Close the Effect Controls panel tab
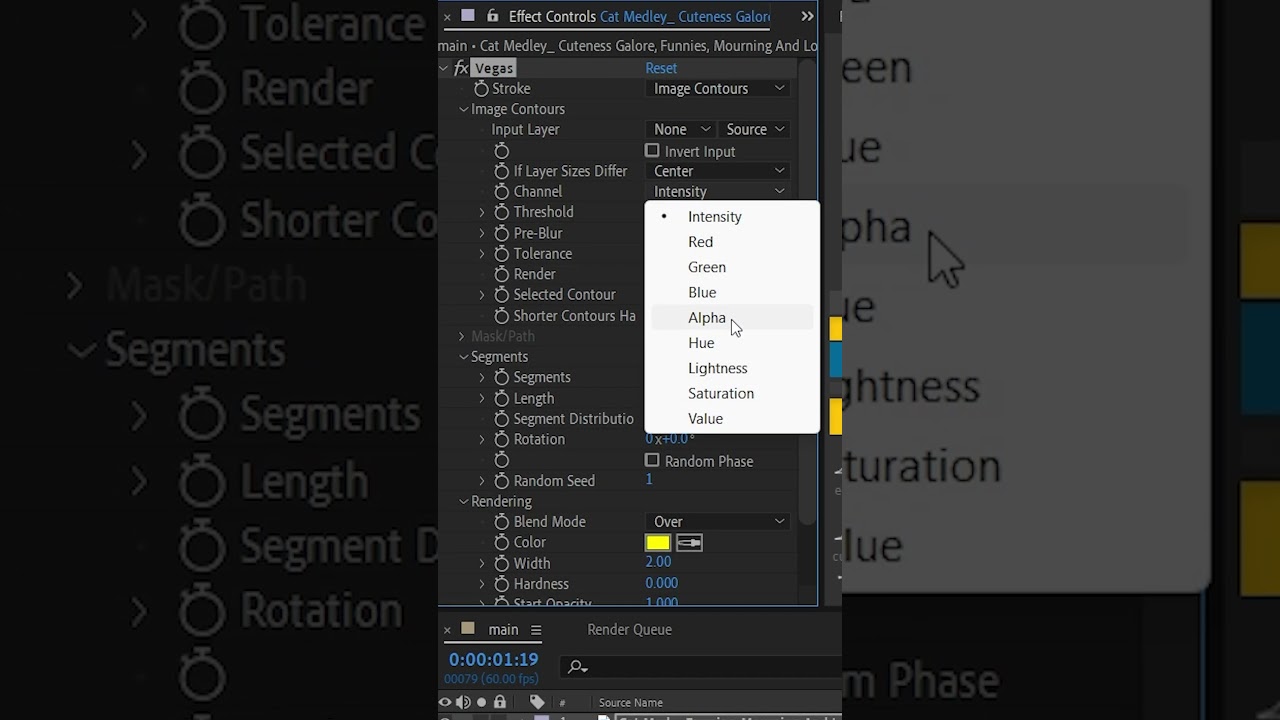1280x720 pixels. click(x=447, y=16)
